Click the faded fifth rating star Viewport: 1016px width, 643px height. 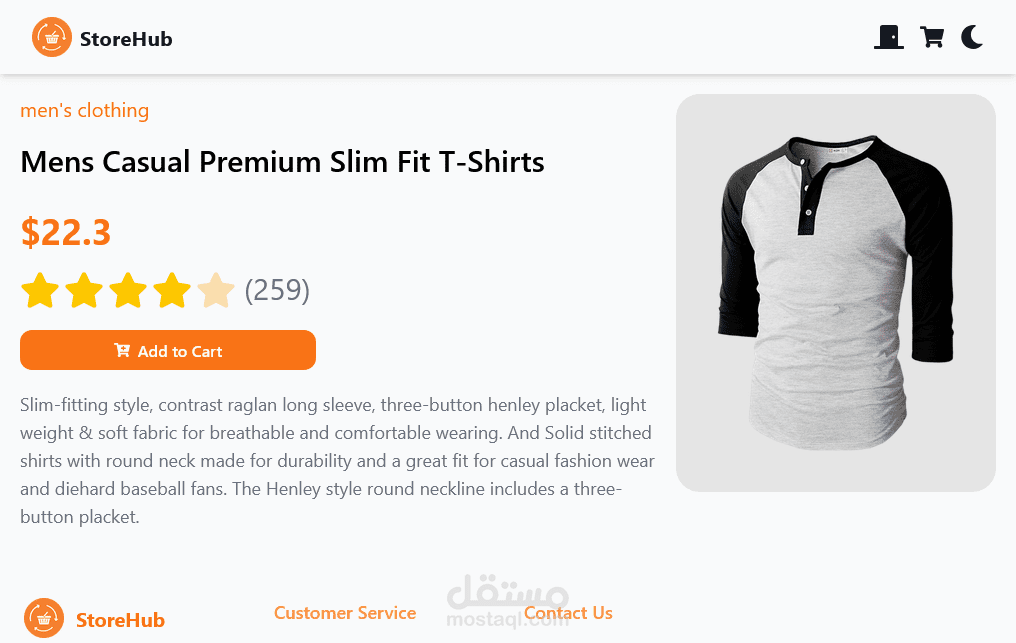215,291
